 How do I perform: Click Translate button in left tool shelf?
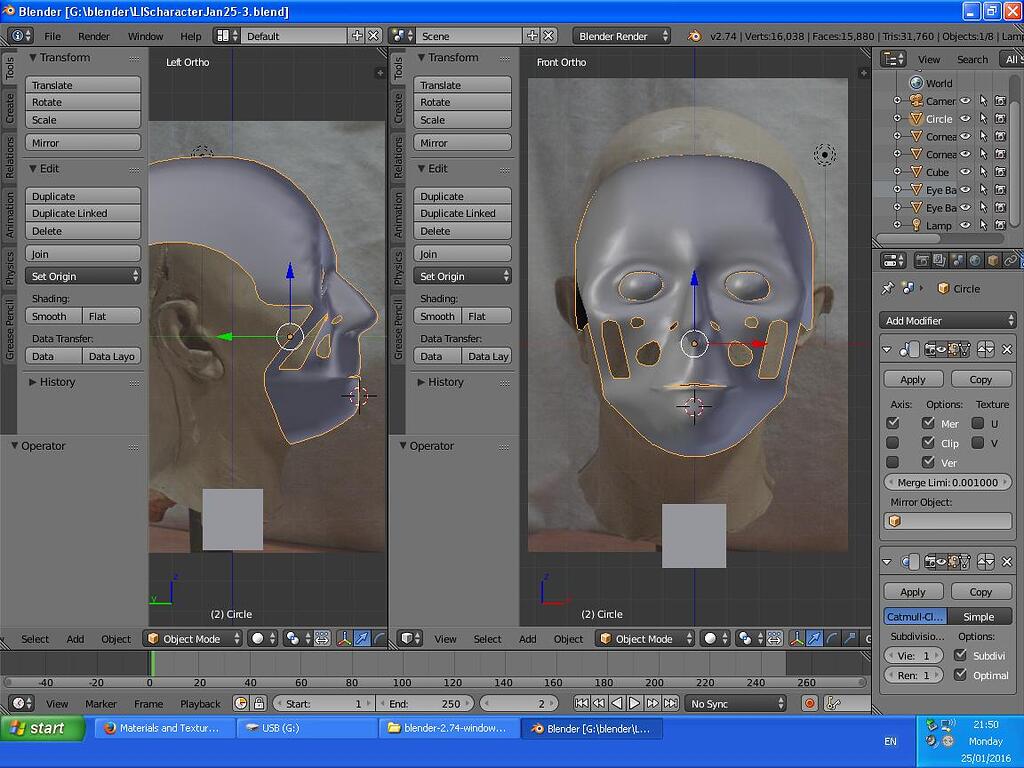coord(83,85)
